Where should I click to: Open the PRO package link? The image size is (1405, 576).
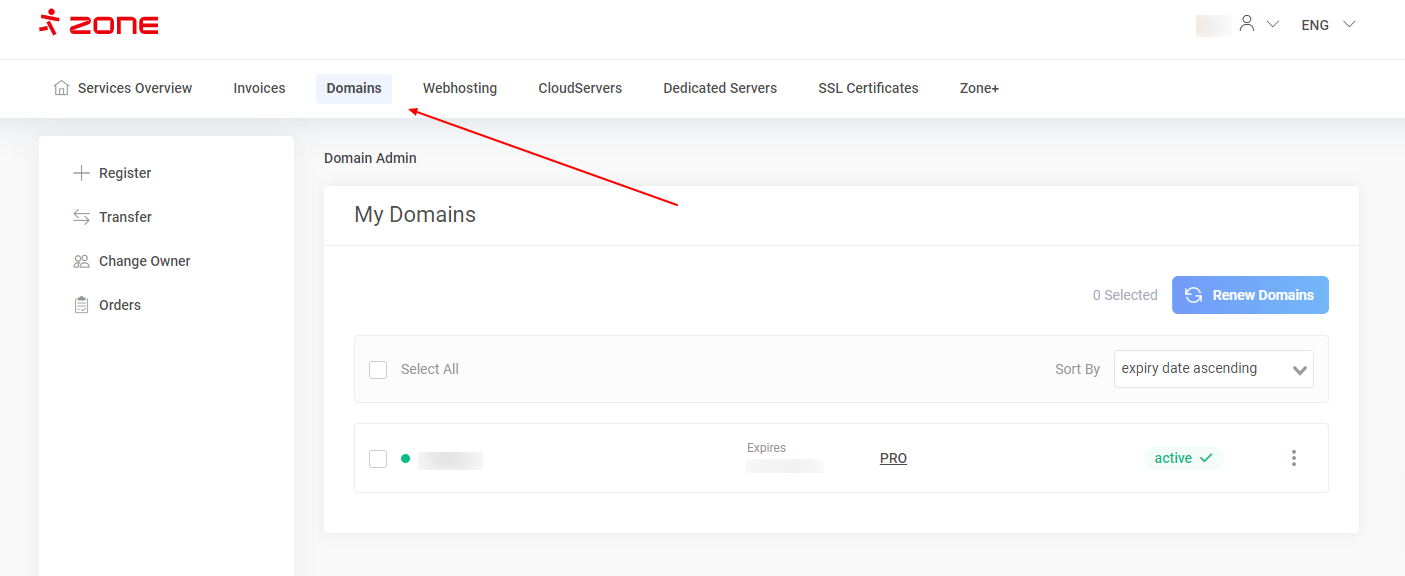tap(893, 458)
